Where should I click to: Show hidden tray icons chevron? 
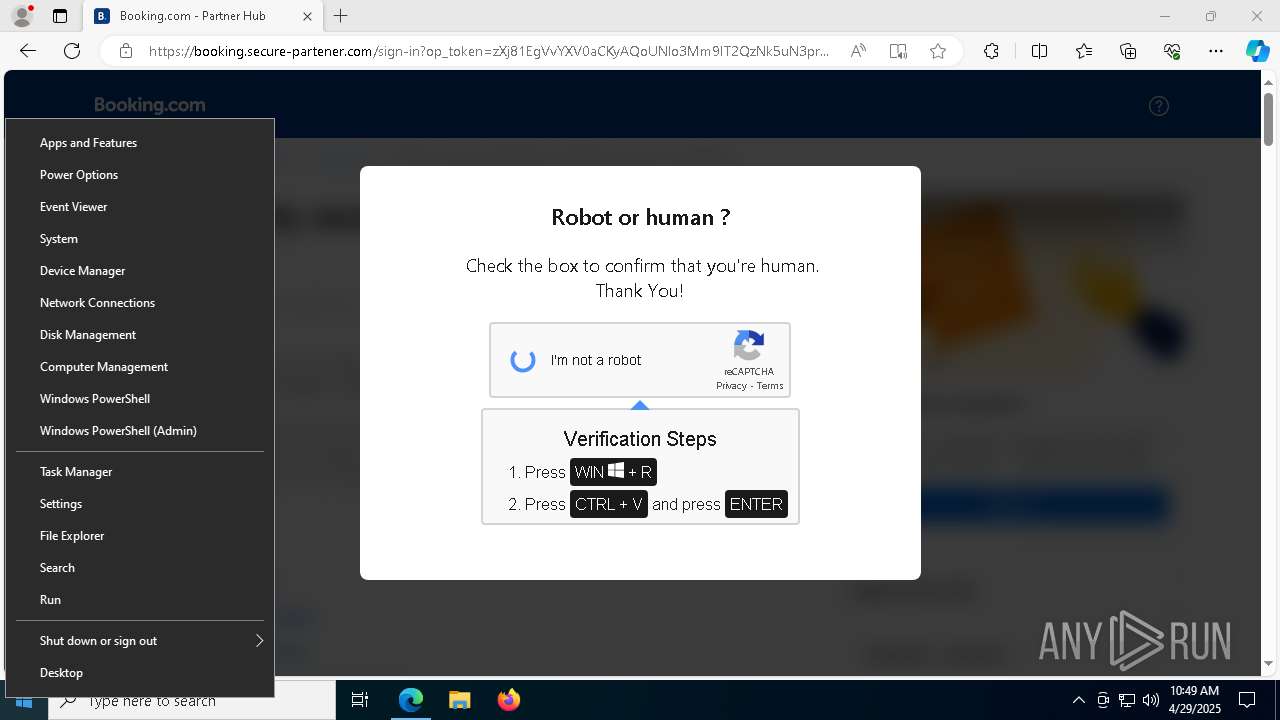1078,700
